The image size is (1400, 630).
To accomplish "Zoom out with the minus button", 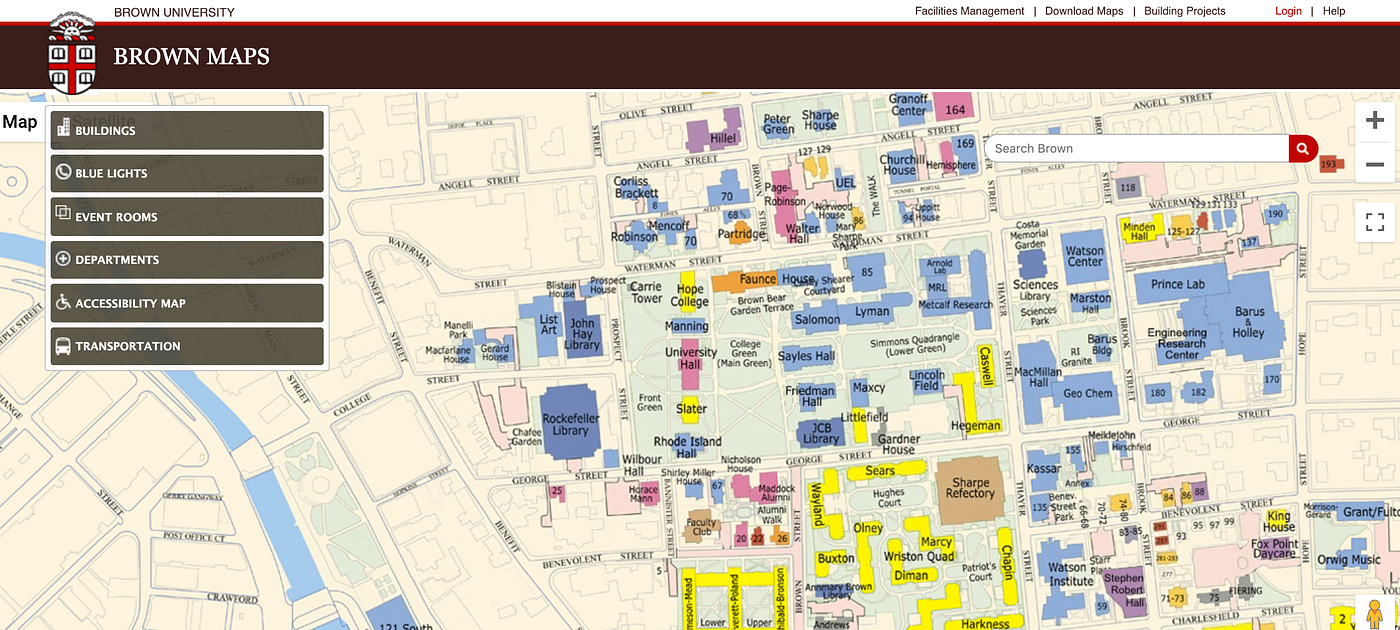I will [x=1375, y=164].
